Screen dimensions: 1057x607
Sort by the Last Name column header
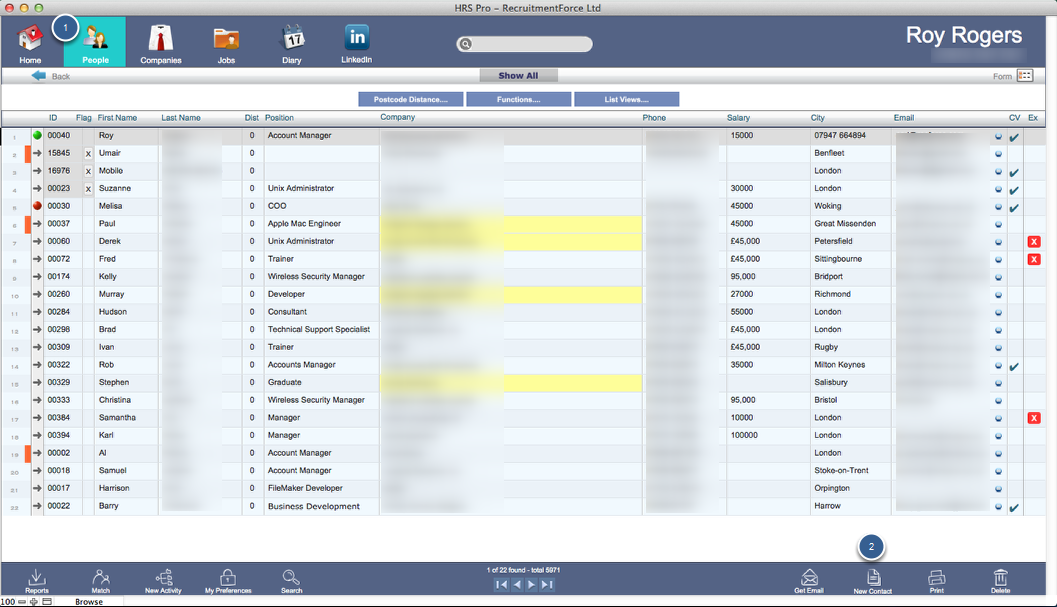[181, 117]
